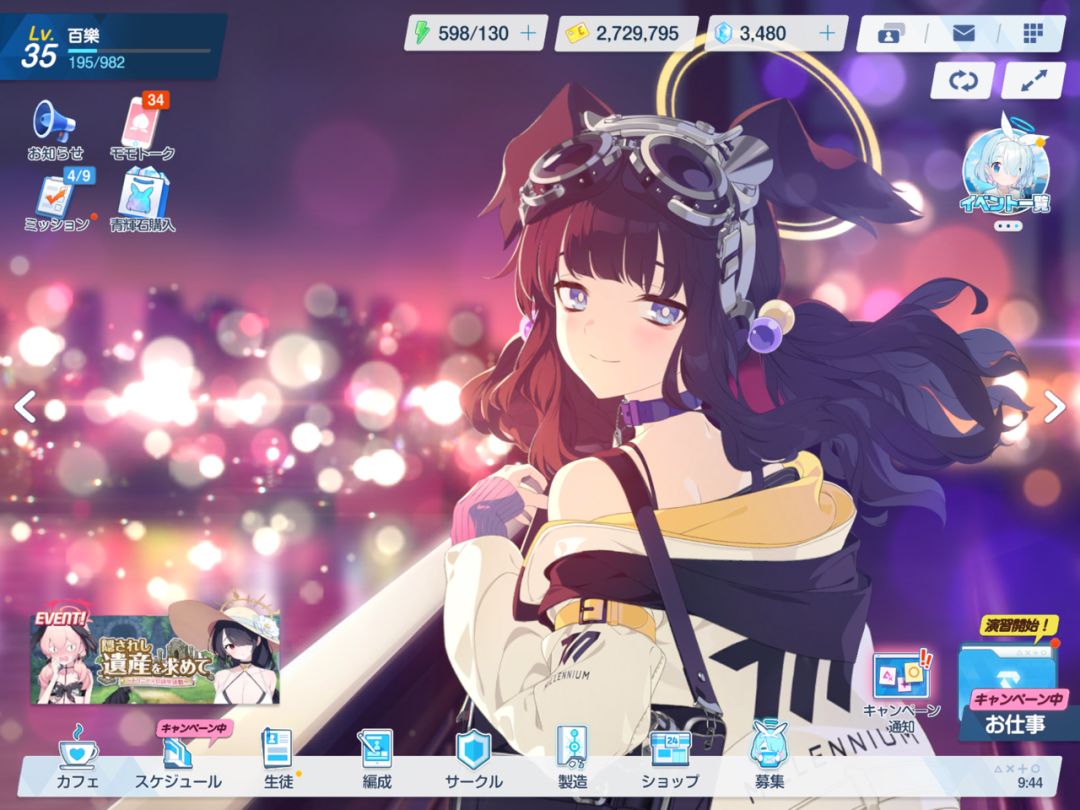Tap the 演習開始! label on work folder
This screenshot has width=1080, height=810.
[x=1017, y=625]
